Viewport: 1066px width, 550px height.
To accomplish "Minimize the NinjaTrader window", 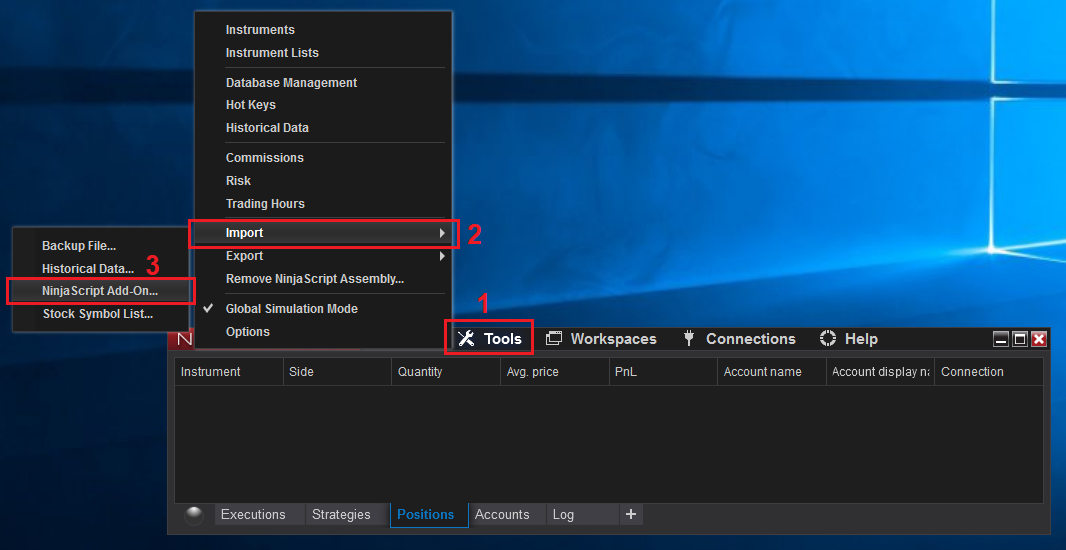I will (x=1001, y=339).
